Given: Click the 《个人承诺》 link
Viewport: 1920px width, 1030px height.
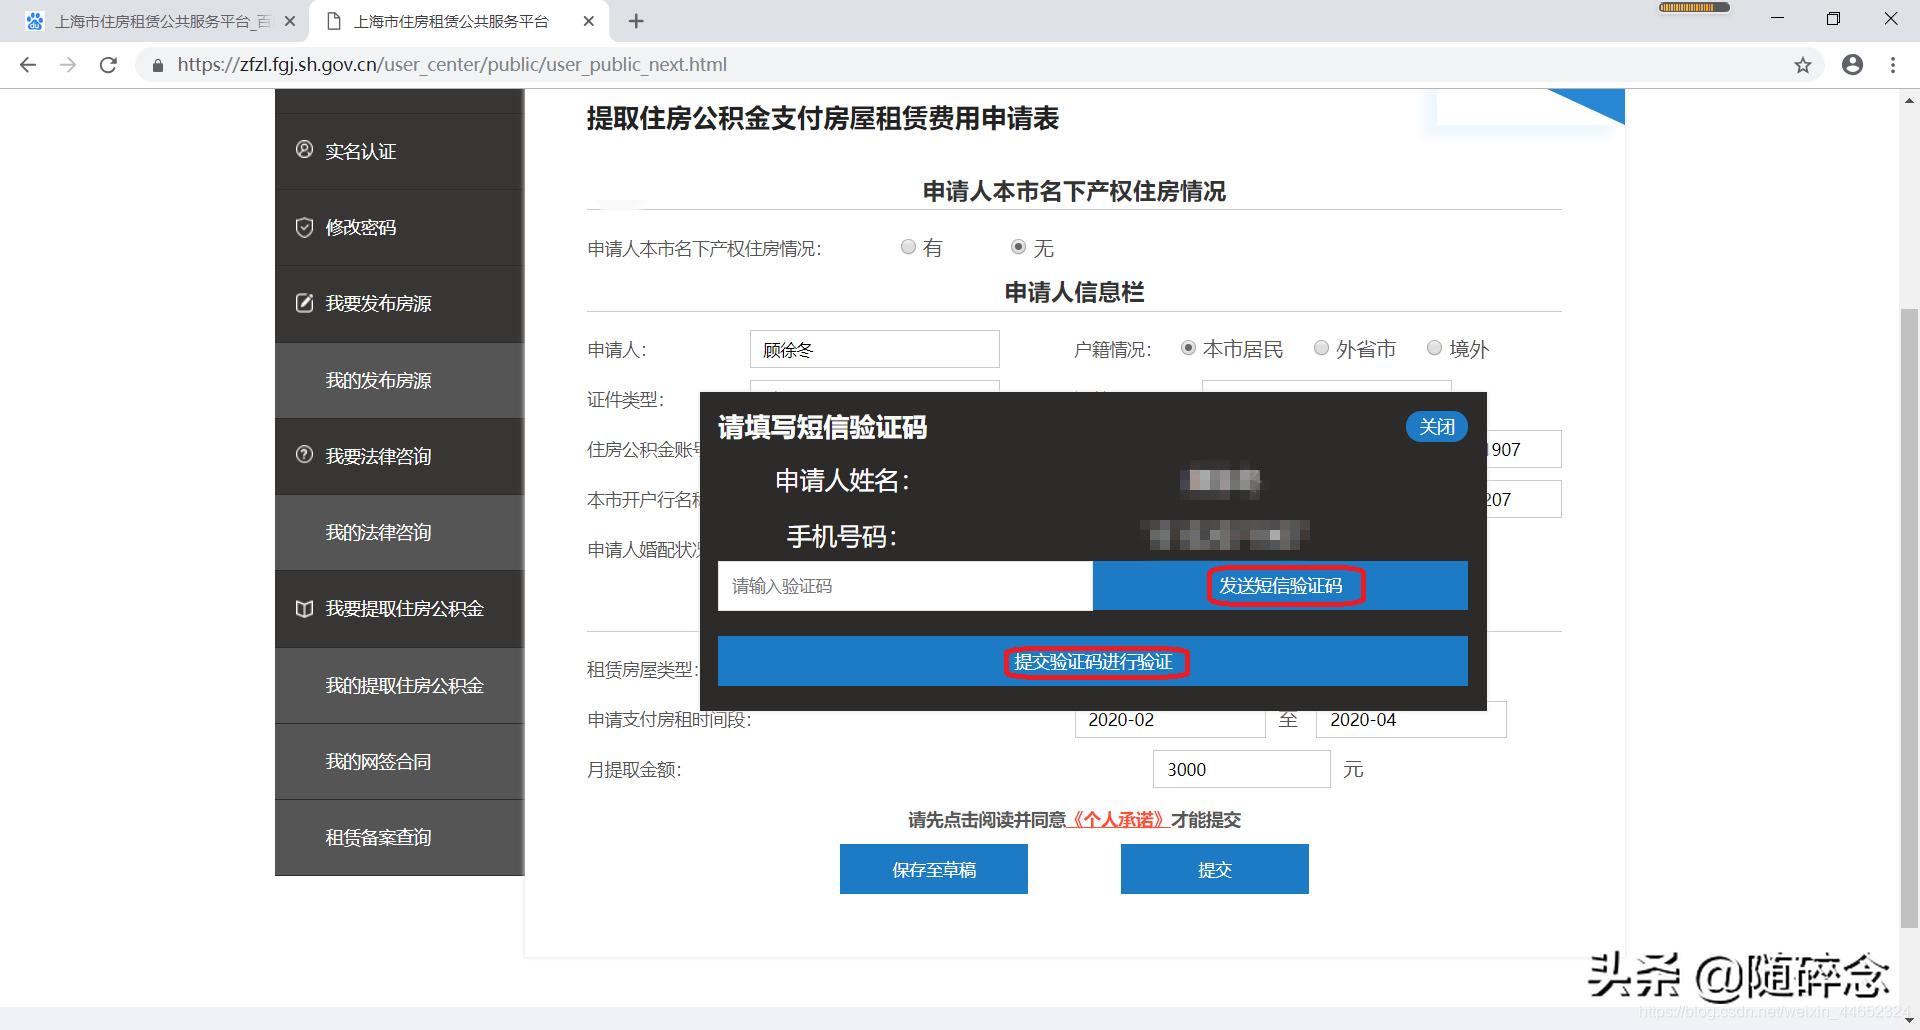Looking at the screenshot, I should point(1117,819).
